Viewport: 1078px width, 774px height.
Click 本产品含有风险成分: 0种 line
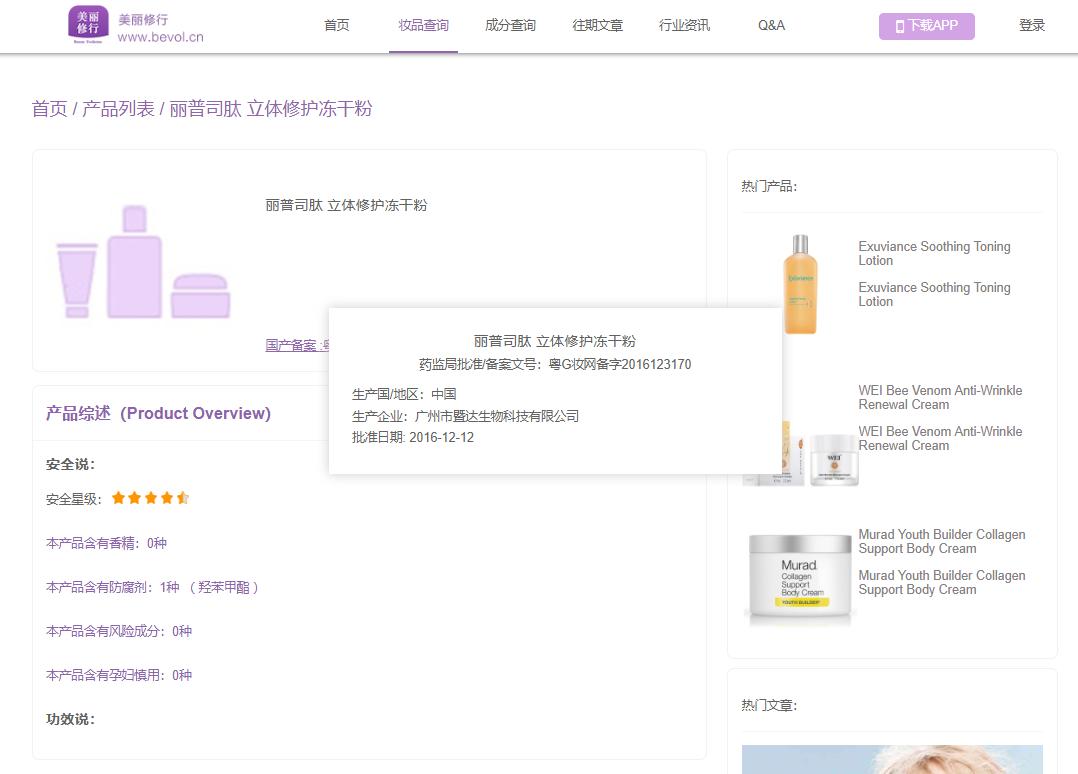pos(119,631)
